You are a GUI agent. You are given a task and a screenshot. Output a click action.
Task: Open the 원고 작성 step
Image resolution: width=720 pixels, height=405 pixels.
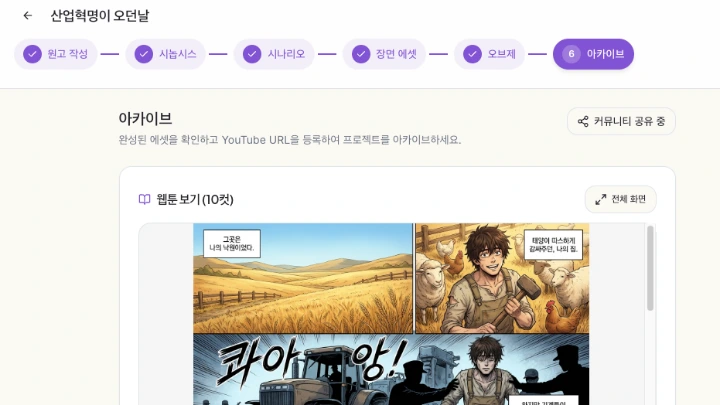point(56,54)
